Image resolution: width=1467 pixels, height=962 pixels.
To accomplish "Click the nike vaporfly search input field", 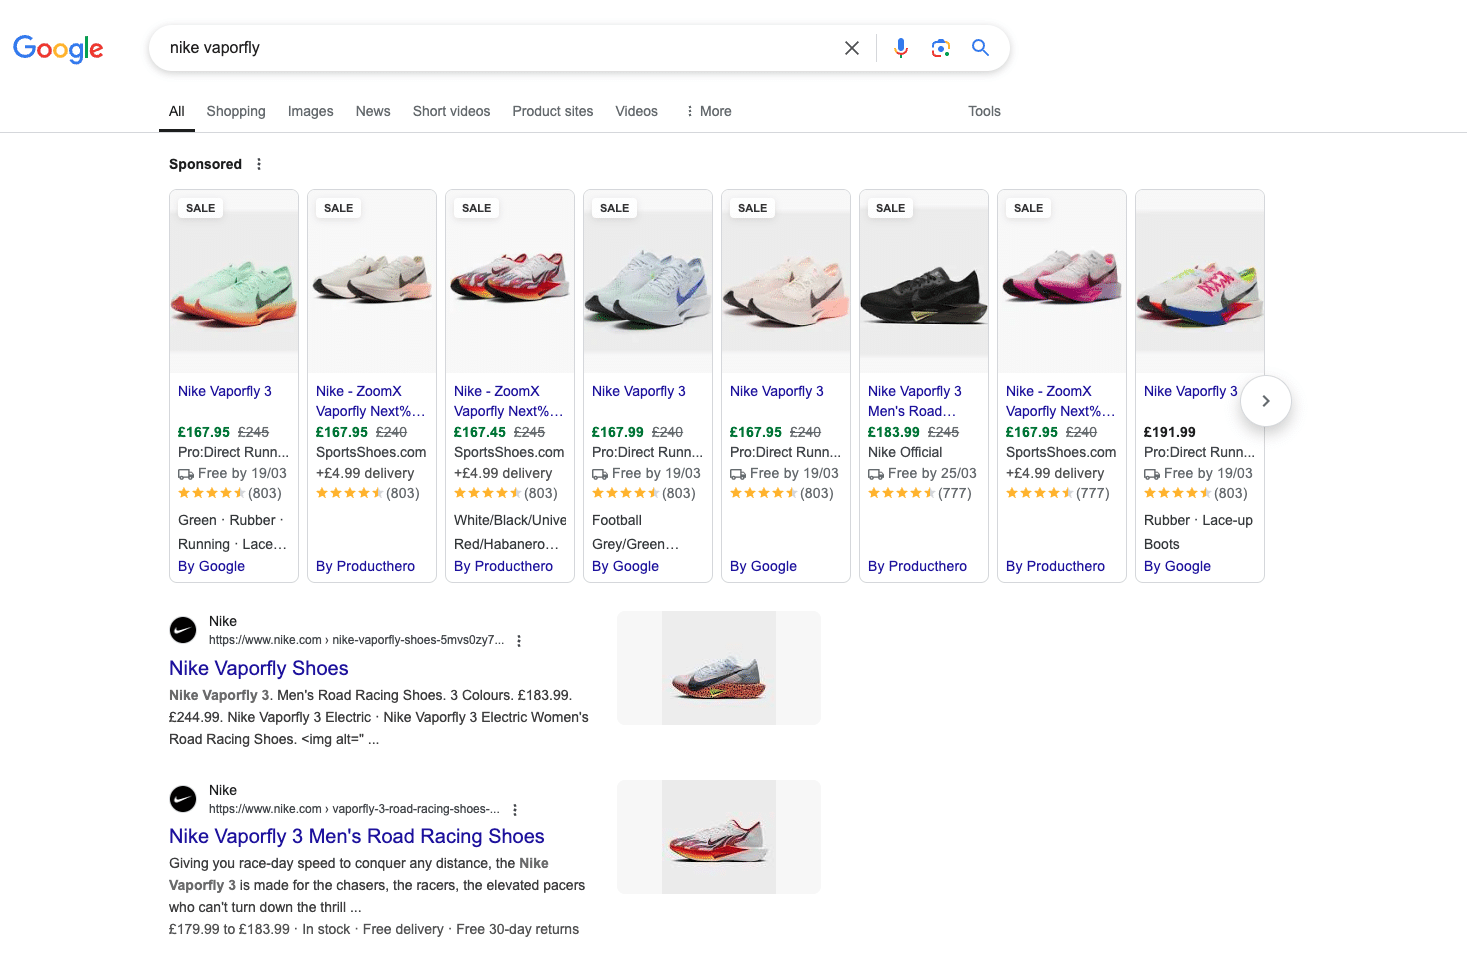I will [500, 48].
